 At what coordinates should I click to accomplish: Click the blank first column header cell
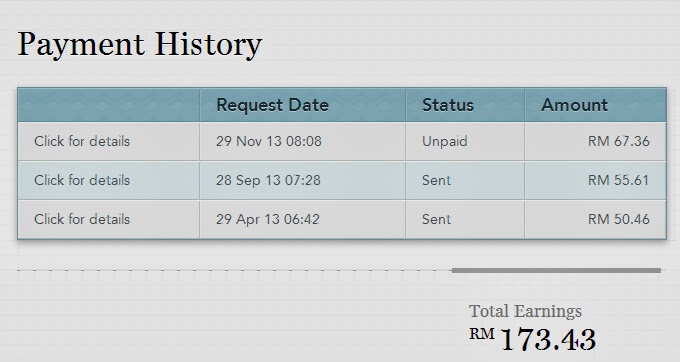point(109,105)
